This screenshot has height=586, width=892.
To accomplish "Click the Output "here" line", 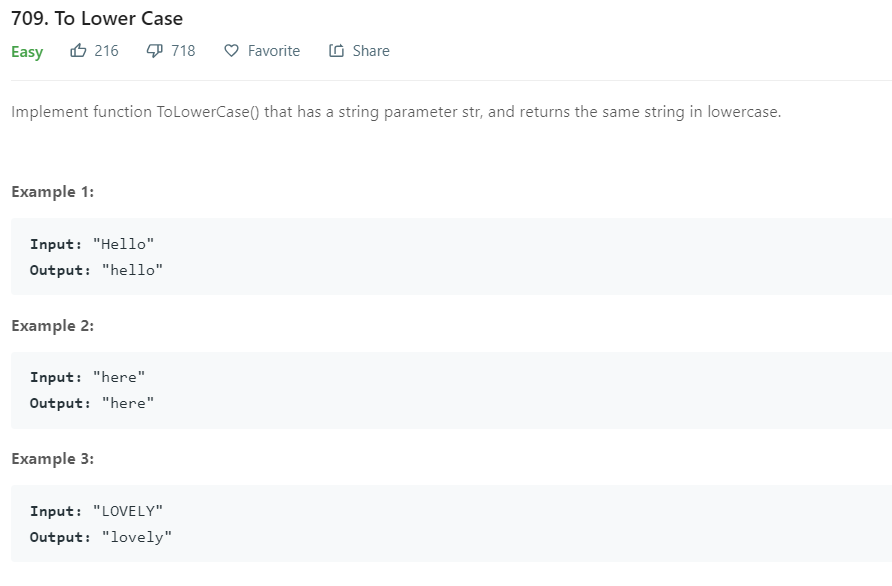I will coord(92,404).
